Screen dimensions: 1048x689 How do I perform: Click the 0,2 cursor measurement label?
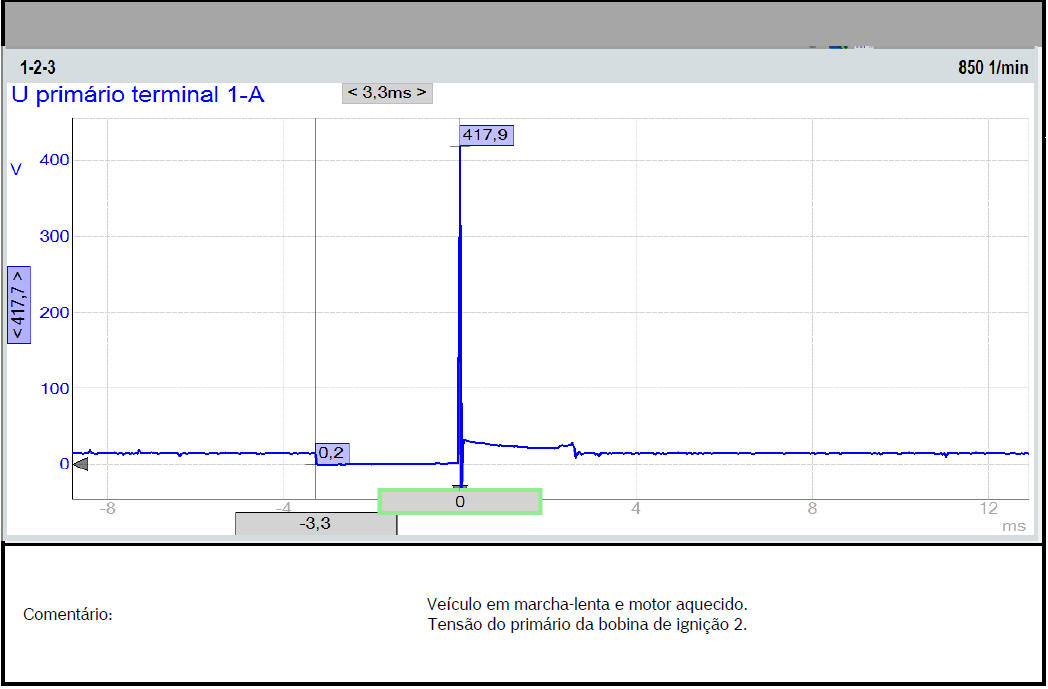click(332, 453)
